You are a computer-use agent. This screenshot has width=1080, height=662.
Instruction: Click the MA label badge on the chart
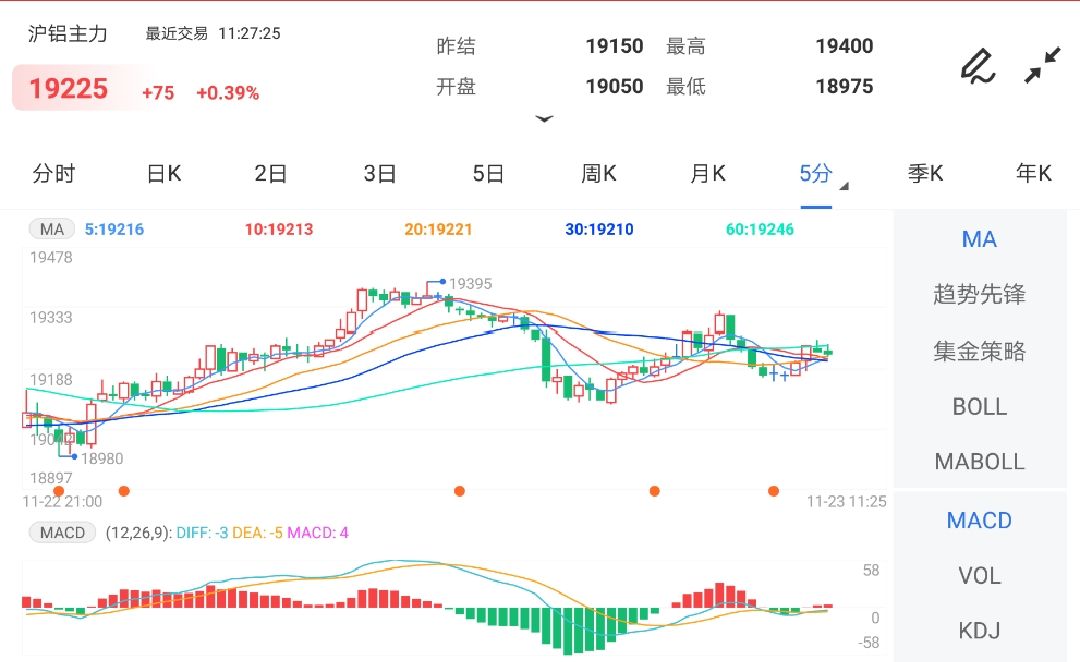51,229
